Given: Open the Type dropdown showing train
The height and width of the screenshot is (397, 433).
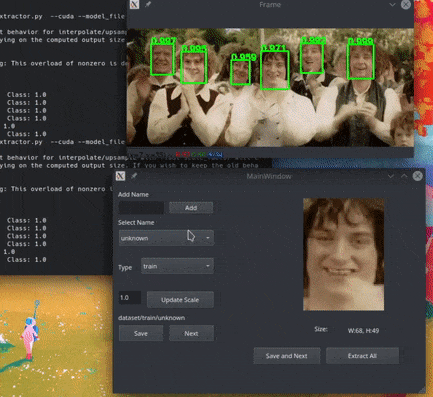Looking at the screenshot, I should (177, 266).
